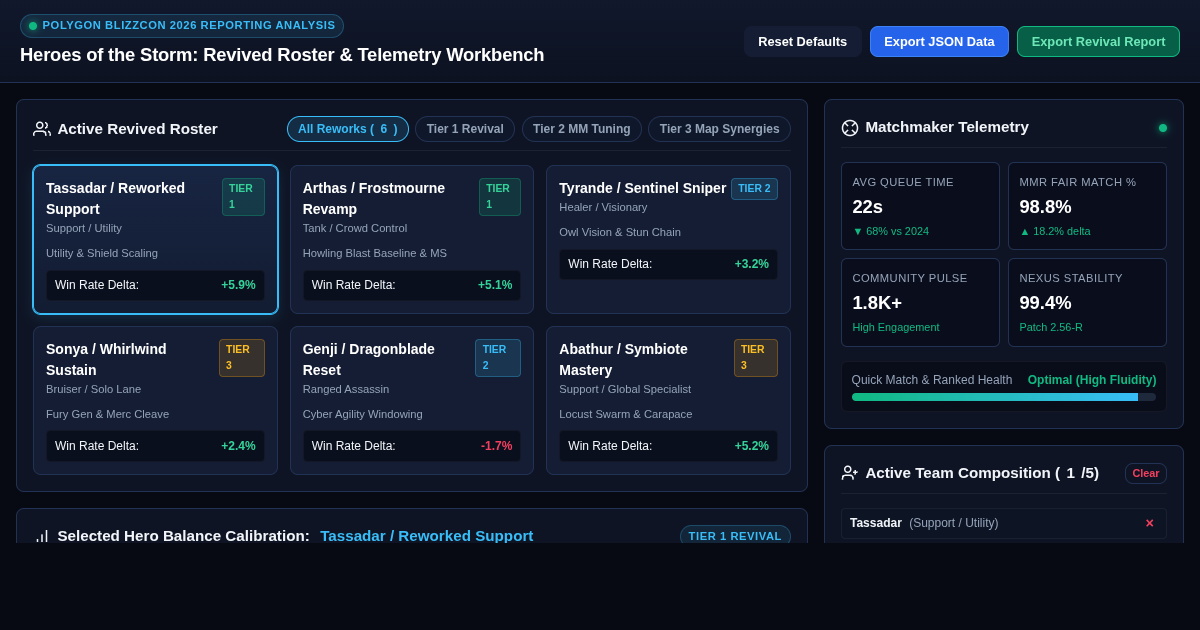Image resolution: width=1200 pixels, height=630 pixels.
Task: Click the 'Owl Vision & Stun Chain' text
Action: tap(620, 232)
